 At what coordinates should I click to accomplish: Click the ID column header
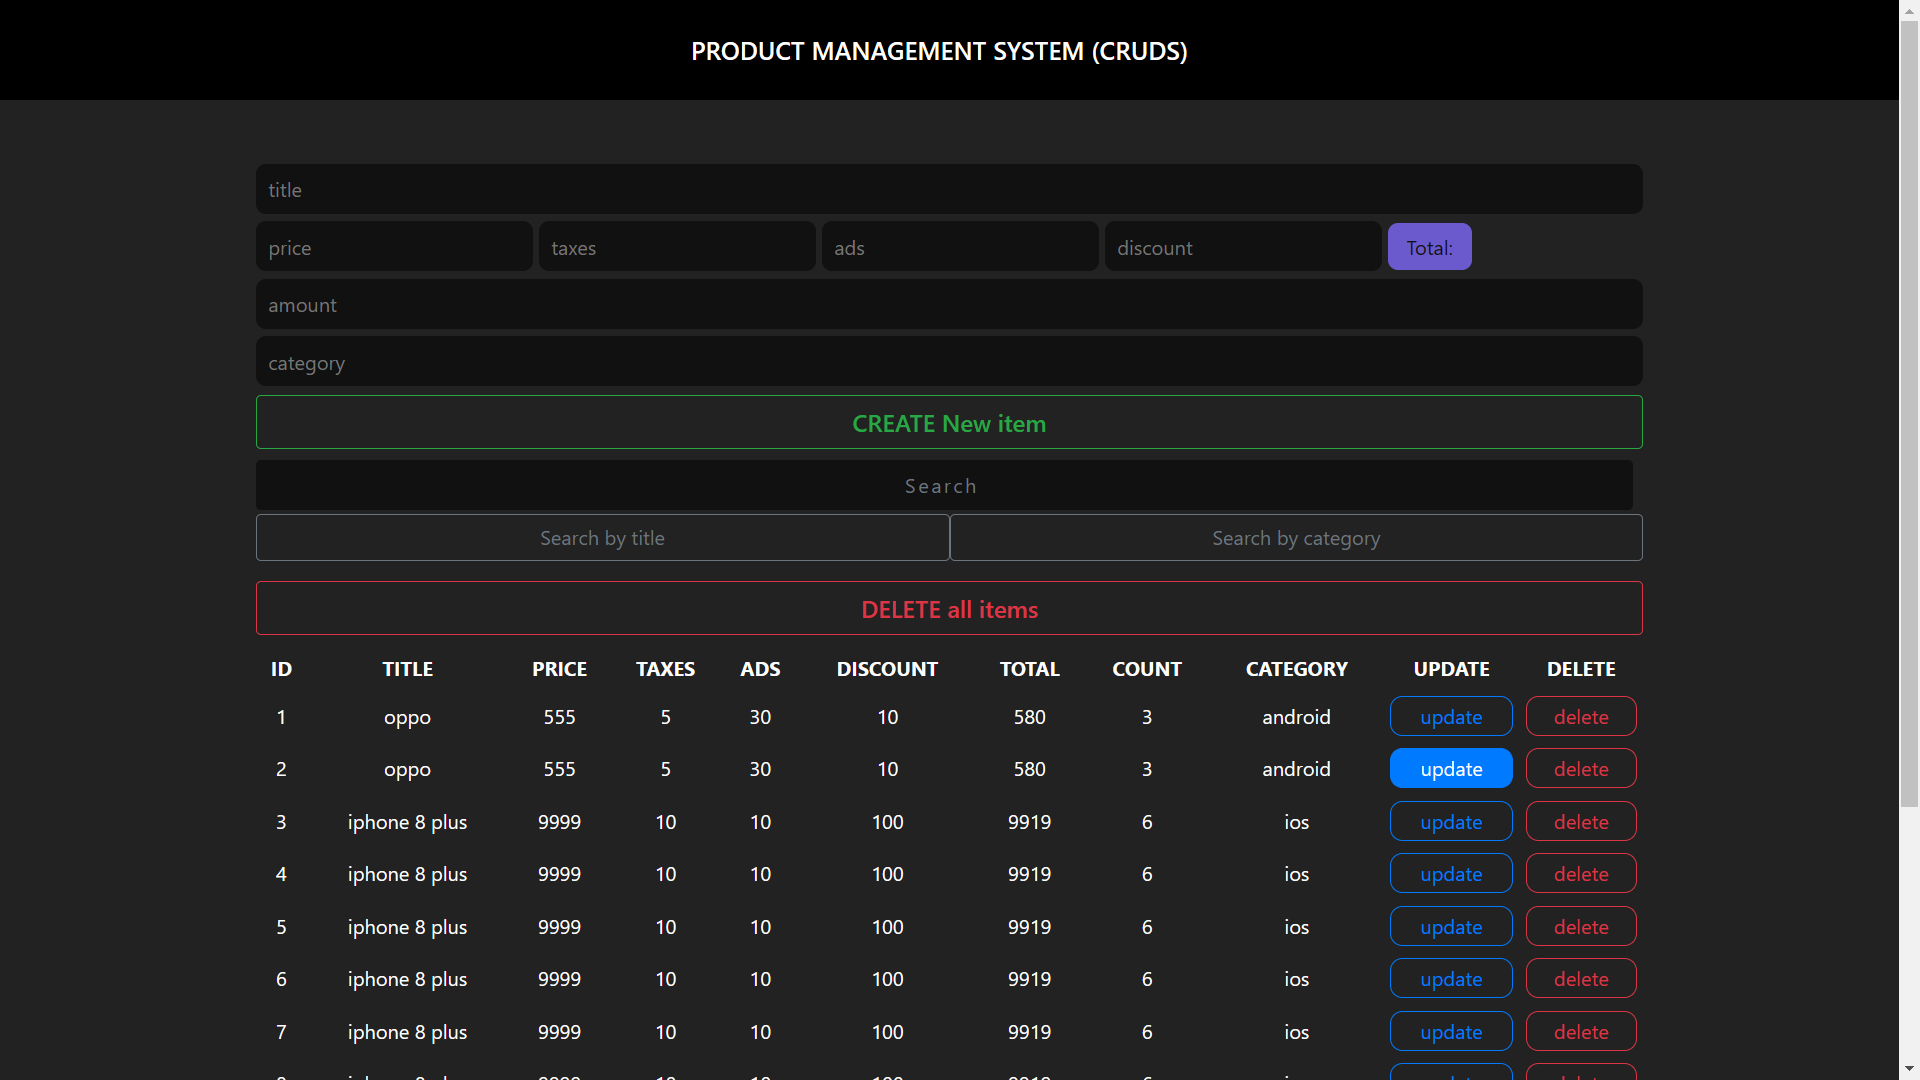[x=281, y=669]
